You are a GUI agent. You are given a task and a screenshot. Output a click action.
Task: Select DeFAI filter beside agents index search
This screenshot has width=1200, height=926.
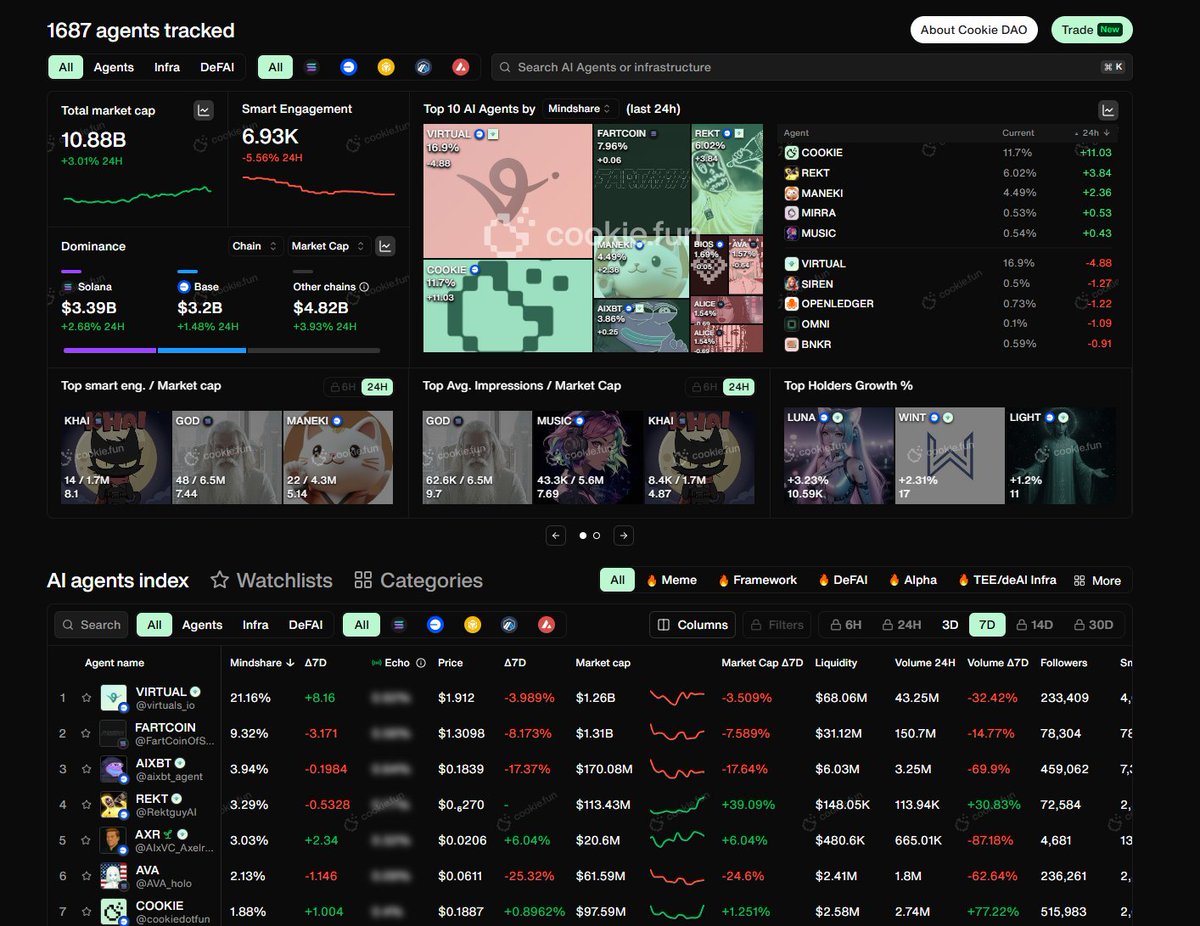[x=306, y=625]
